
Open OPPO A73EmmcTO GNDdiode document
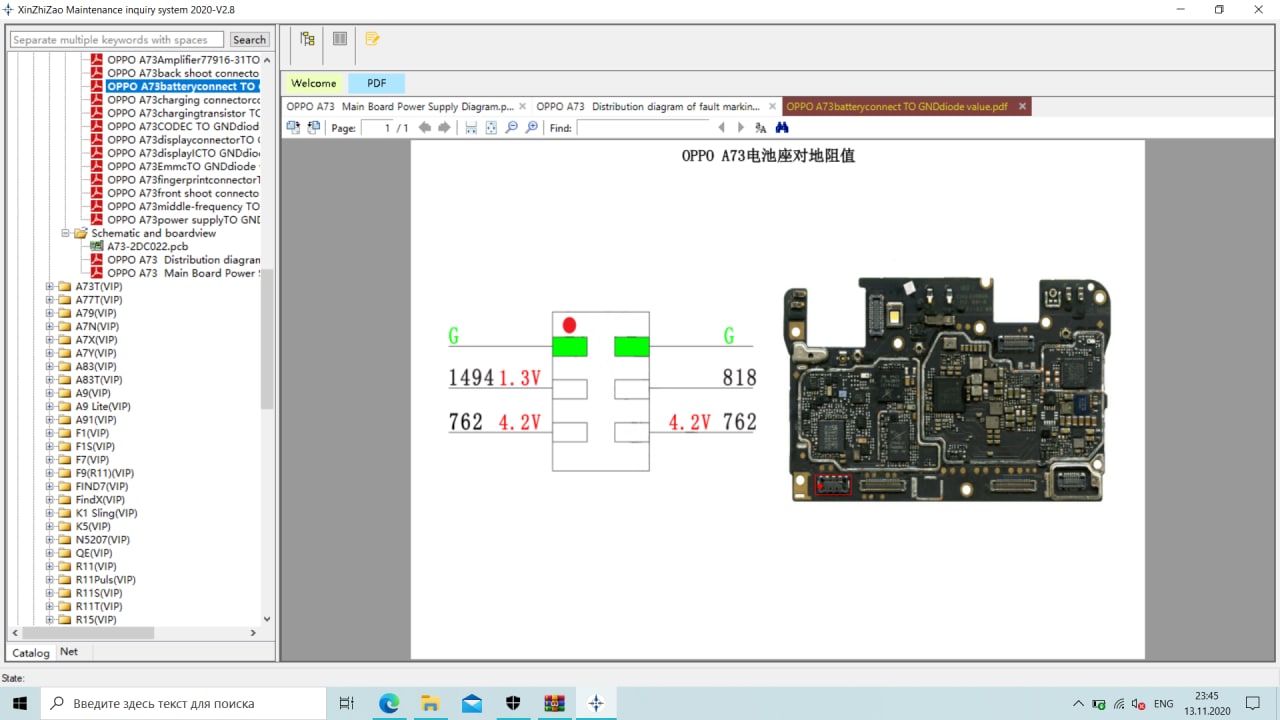tap(183, 166)
